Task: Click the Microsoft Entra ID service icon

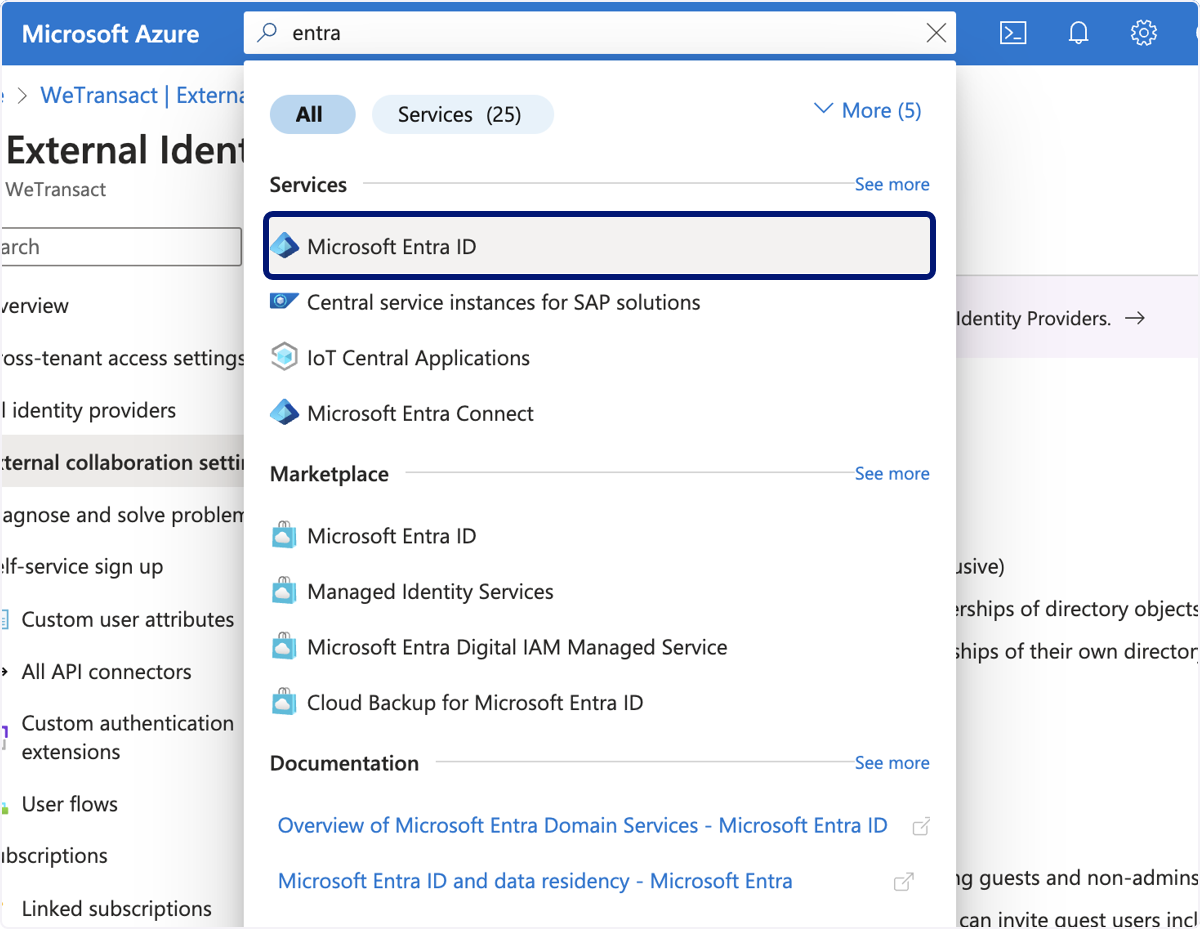Action: [285, 246]
